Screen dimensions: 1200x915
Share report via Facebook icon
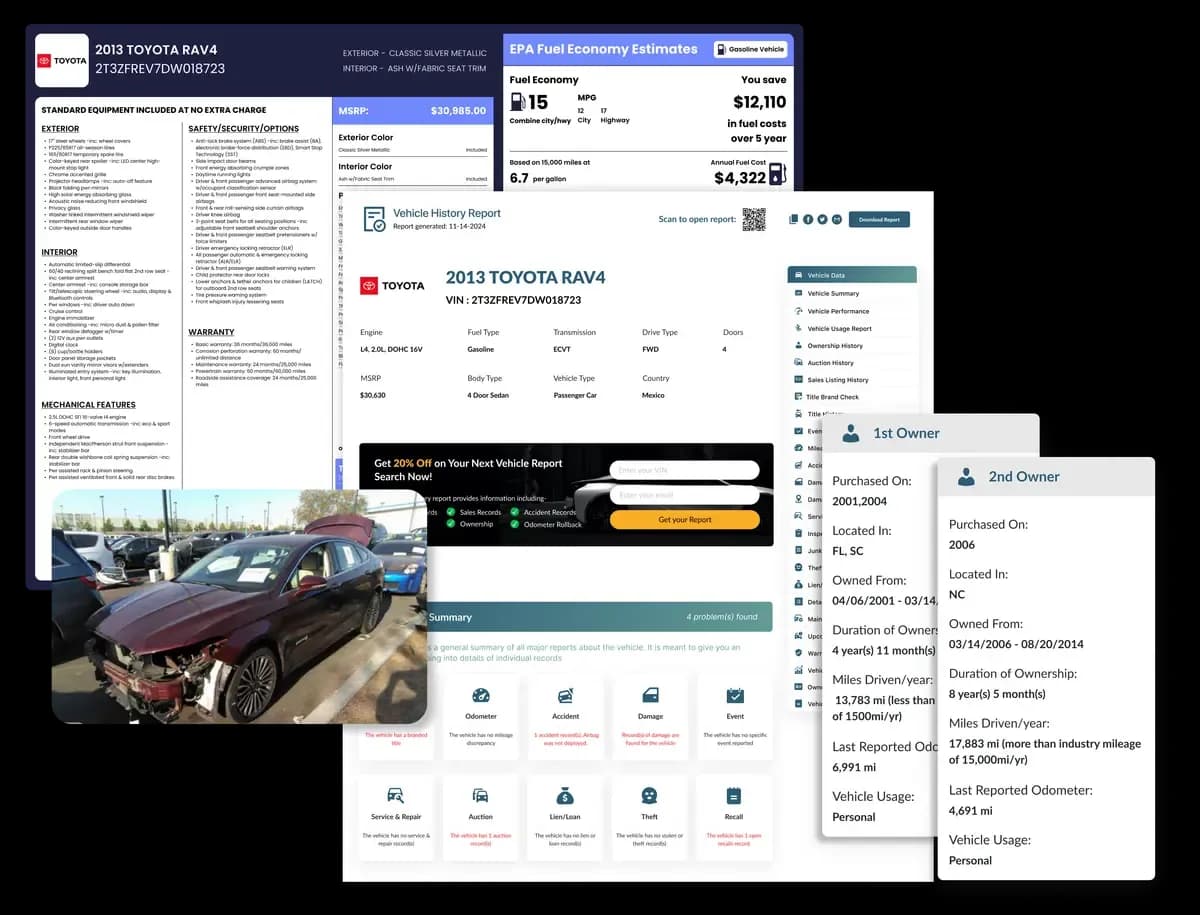[x=808, y=219]
